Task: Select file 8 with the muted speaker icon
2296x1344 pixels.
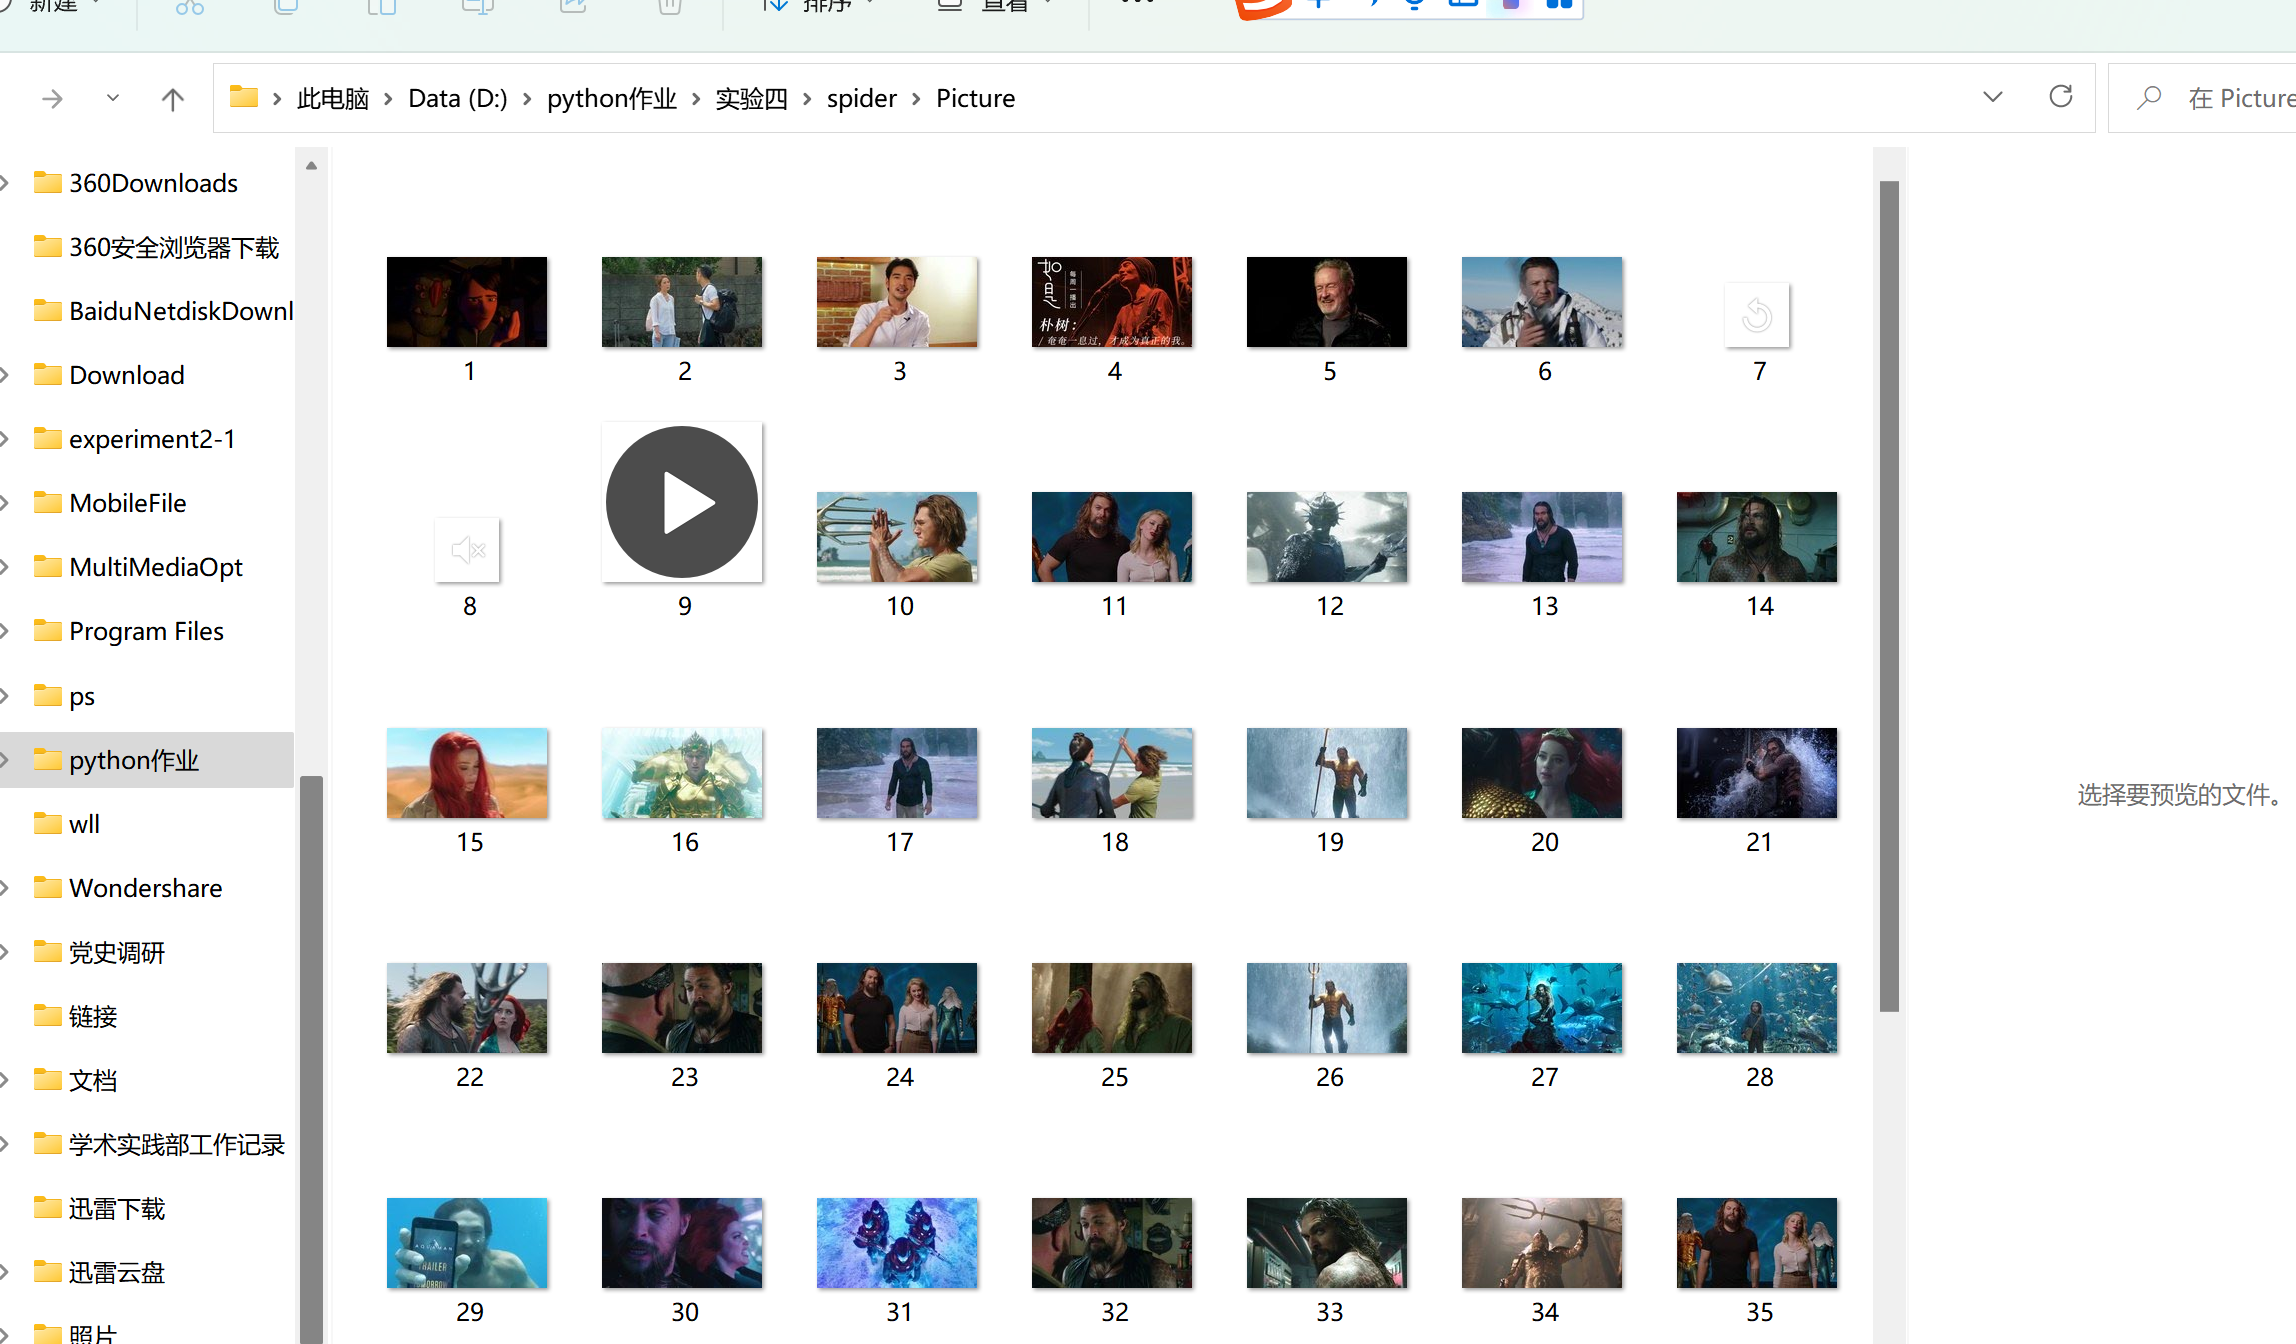Action: point(467,550)
